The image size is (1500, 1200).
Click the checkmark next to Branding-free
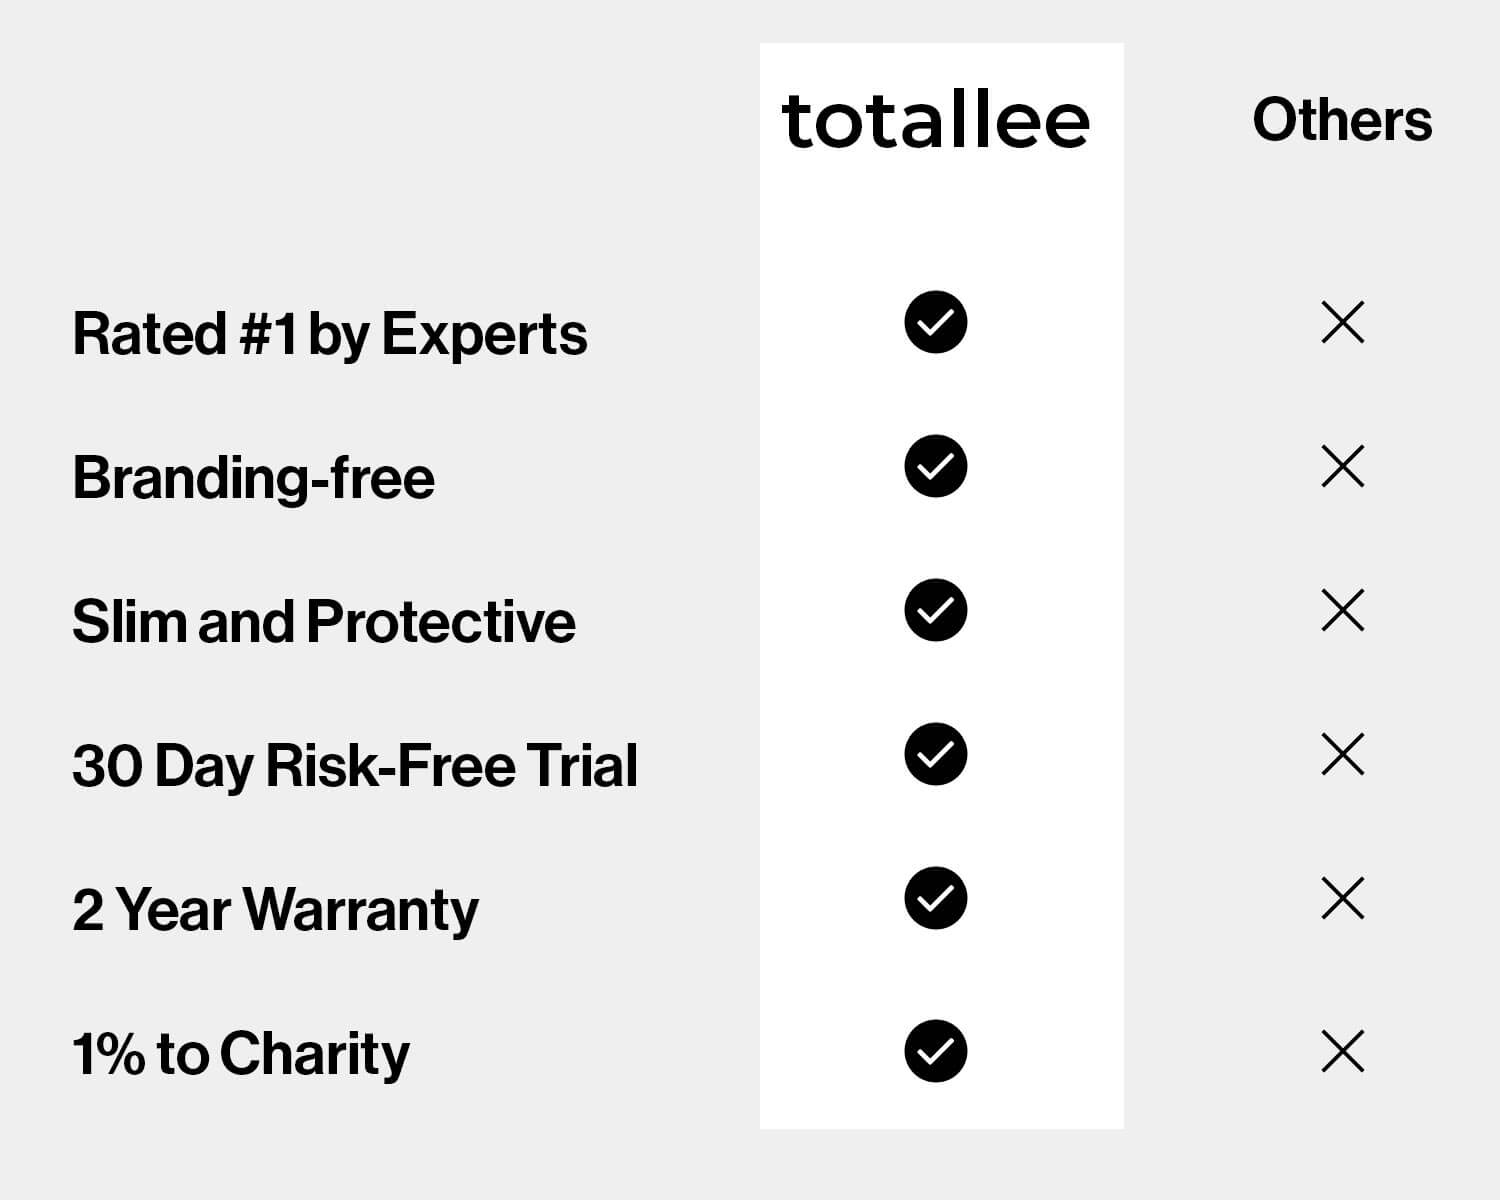point(935,466)
